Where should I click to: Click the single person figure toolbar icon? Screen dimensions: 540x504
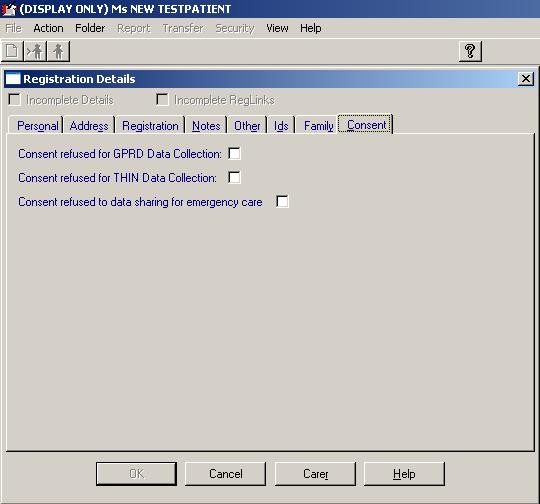click(58, 51)
